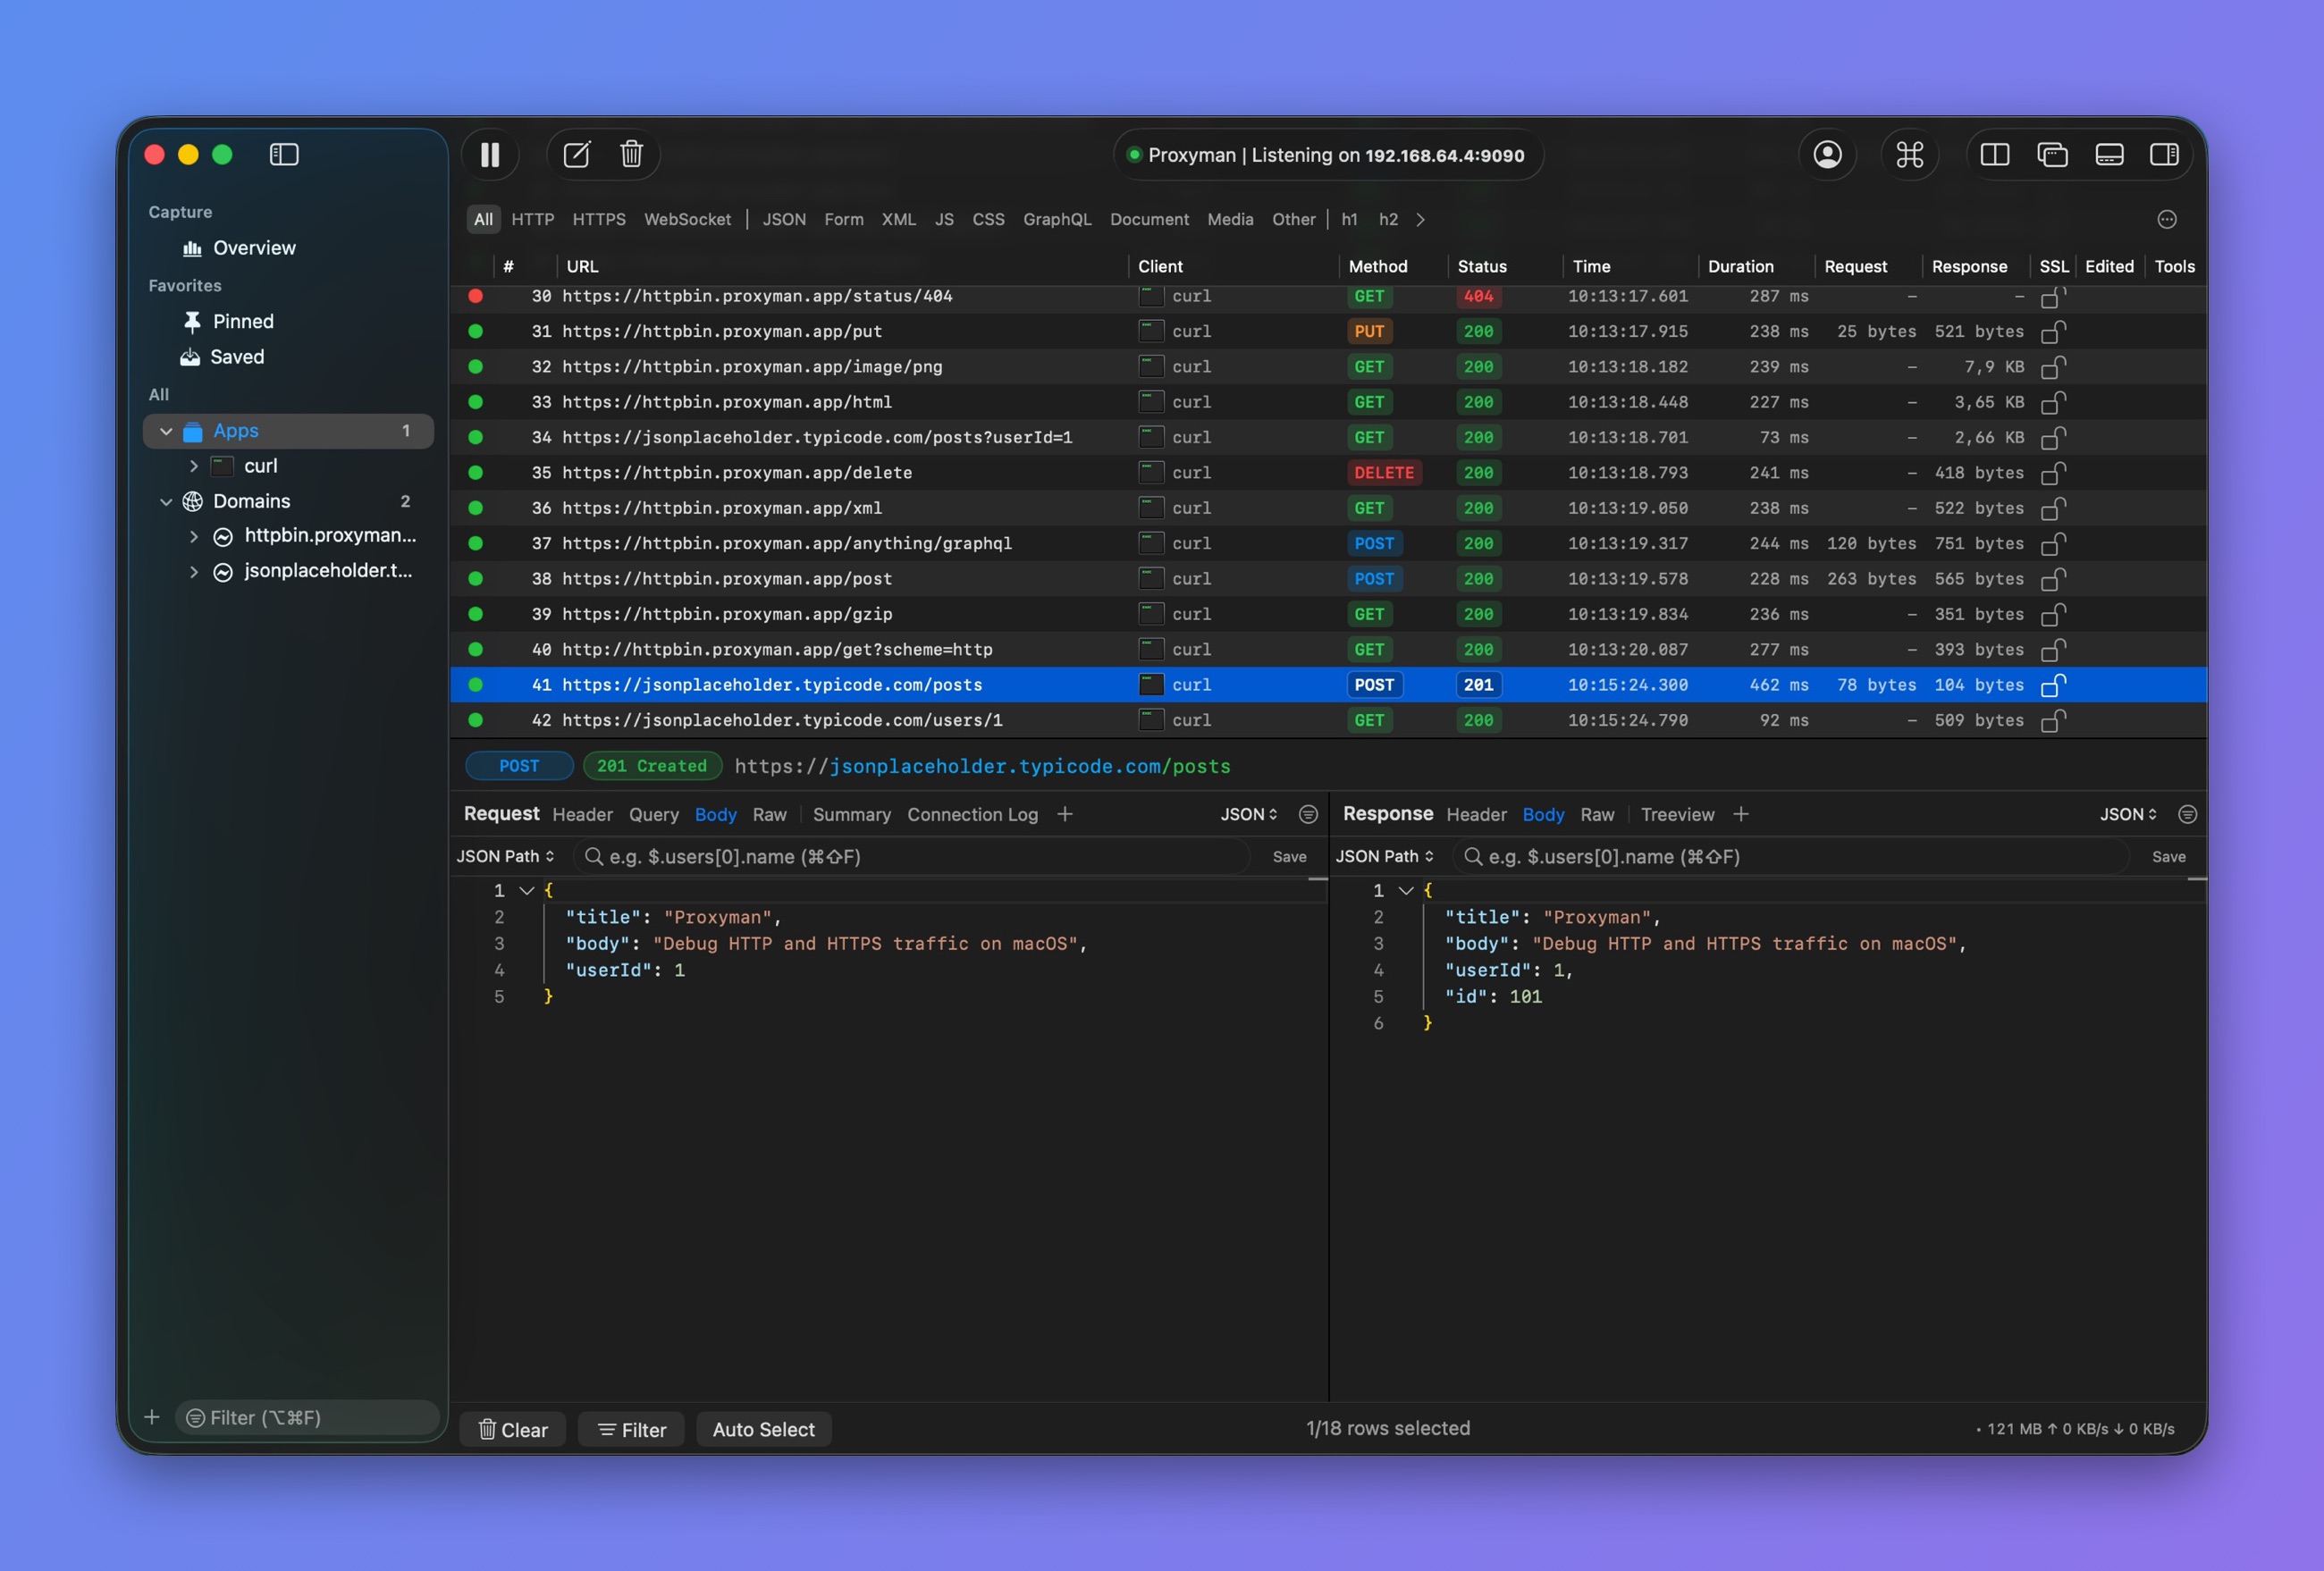This screenshot has width=2324, height=1571.
Task: Focus the sidebar Filter field
Action: 307,1418
